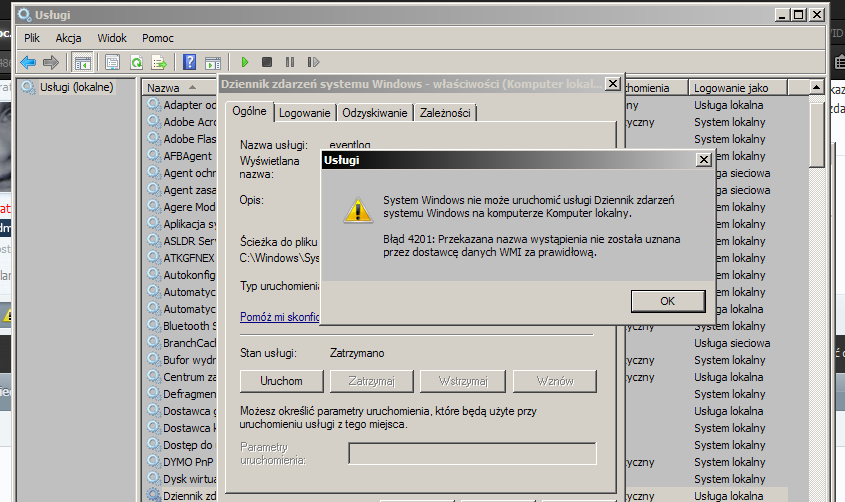Open the Pomoc menu
Image resolution: width=845 pixels, height=502 pixels.
[x=158, y=38]
